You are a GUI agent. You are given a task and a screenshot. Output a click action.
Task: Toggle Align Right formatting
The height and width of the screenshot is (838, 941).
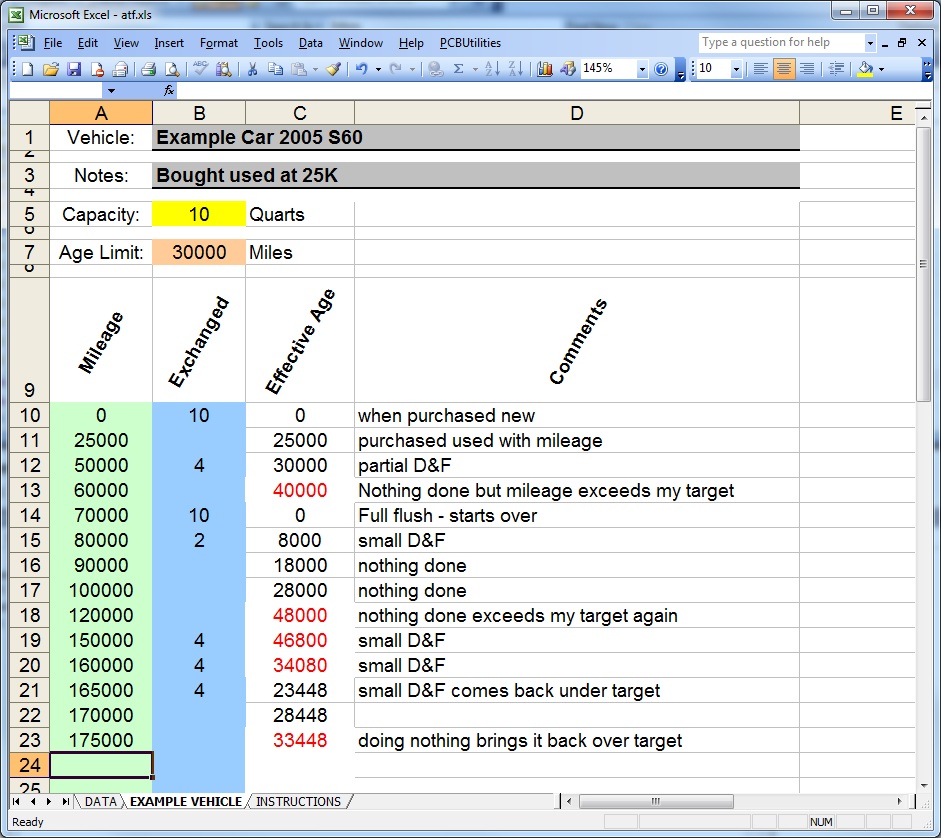(807, 69)
